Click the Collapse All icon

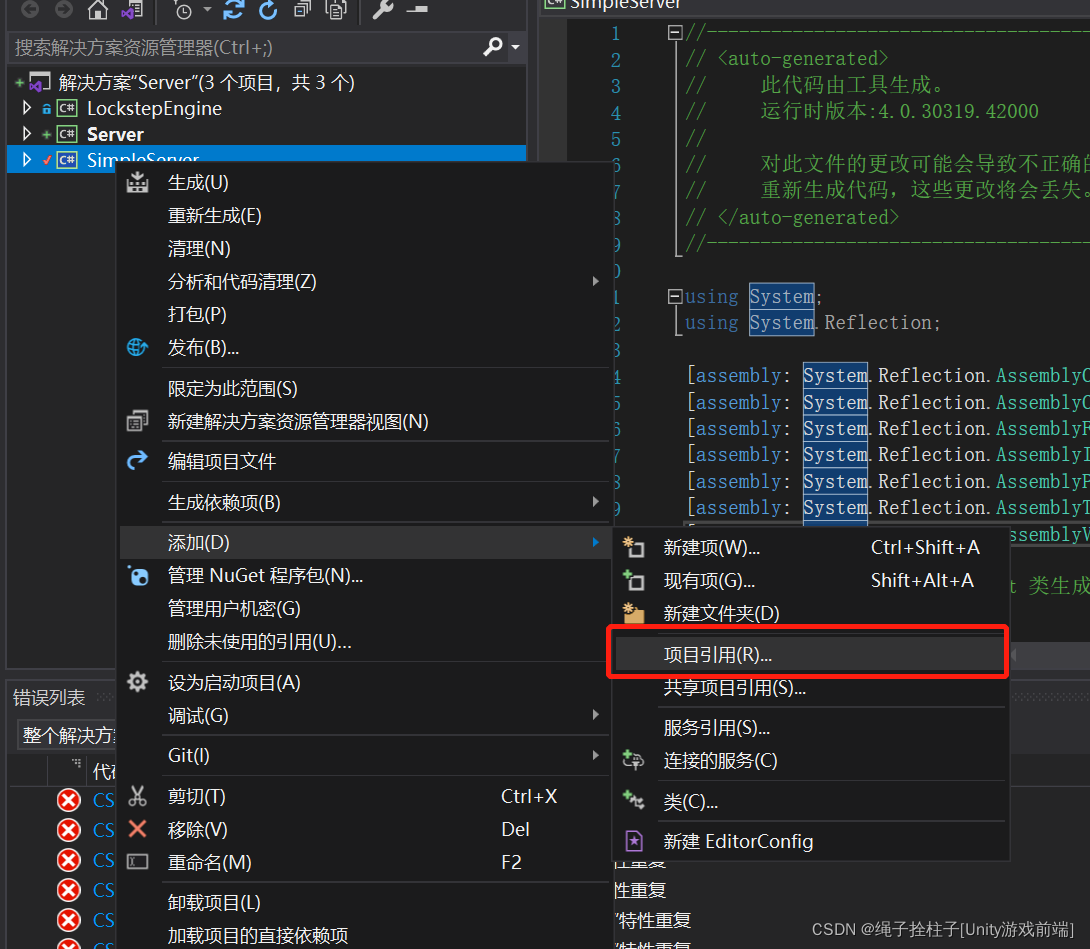point(302,10)
